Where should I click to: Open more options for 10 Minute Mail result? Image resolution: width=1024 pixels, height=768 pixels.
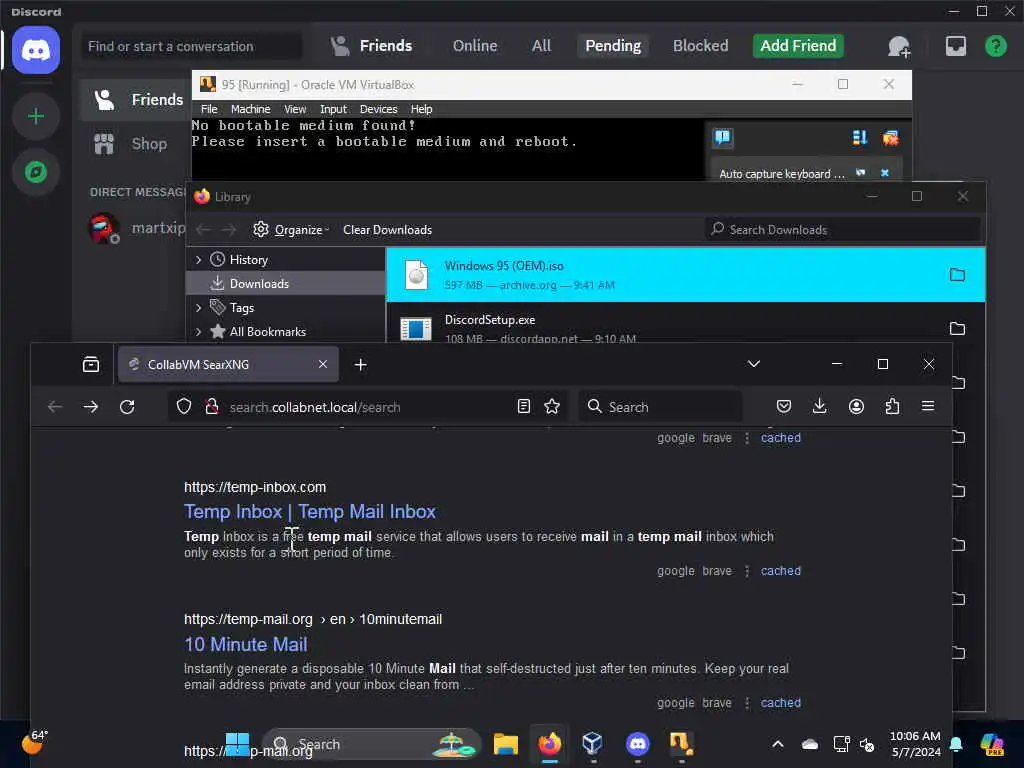pos(747,703)
